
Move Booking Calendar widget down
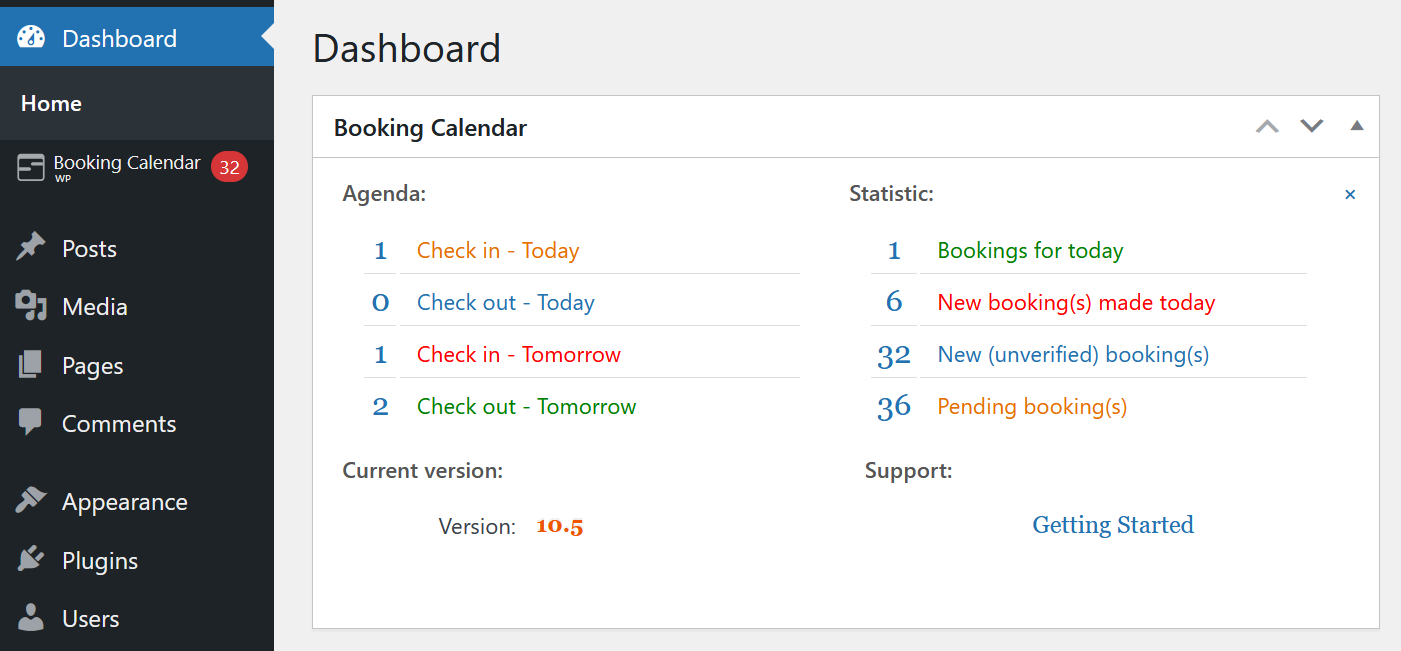(1311, 126)
